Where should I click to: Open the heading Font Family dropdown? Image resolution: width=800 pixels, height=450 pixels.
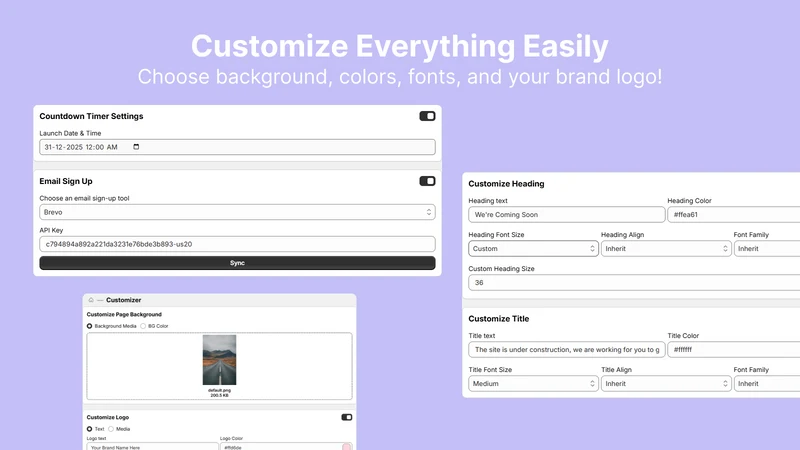[767, 248]
